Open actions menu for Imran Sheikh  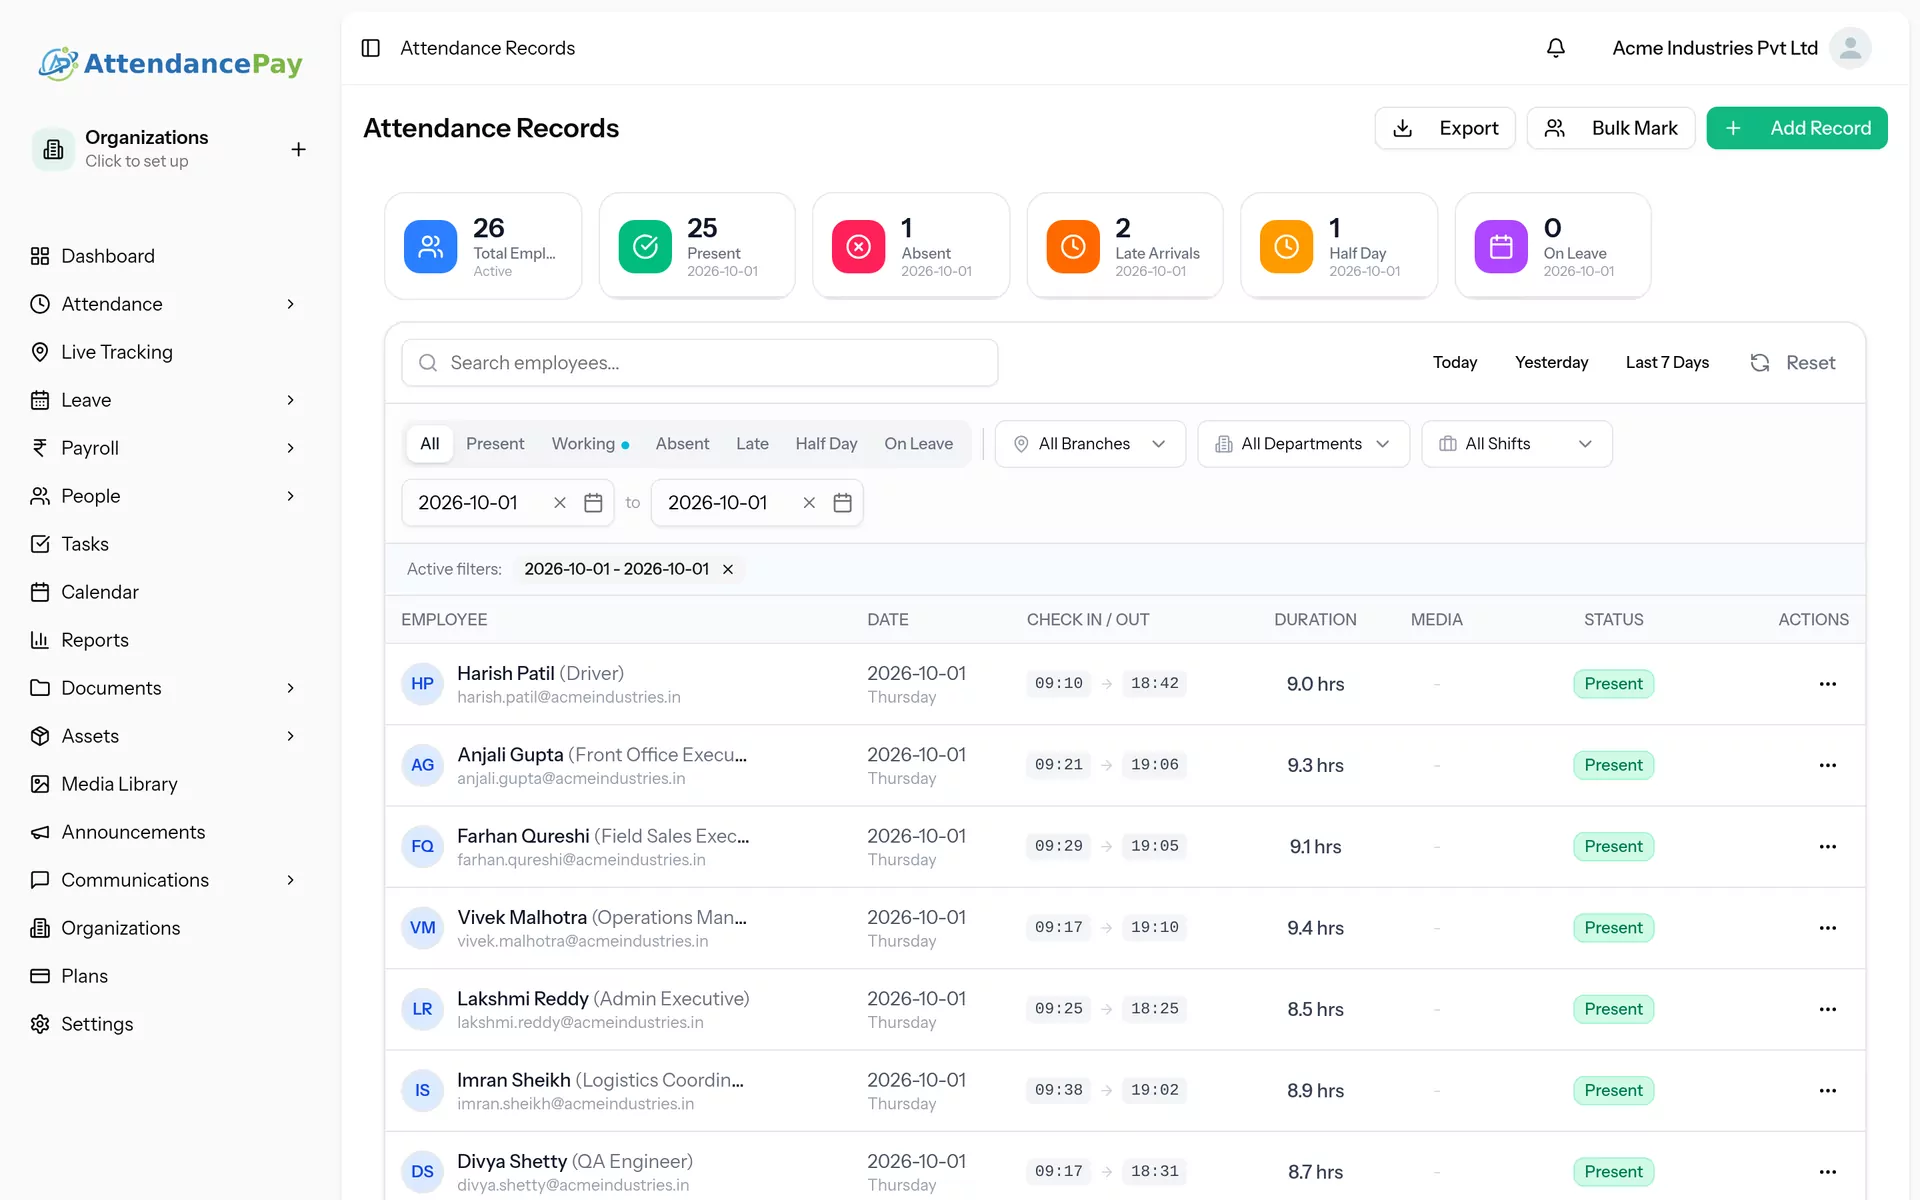1827,1090
